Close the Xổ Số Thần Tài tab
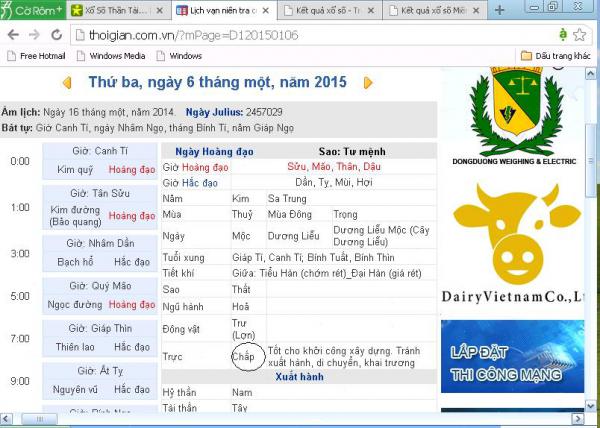This screenshot has width=600, height=428. click(x=160, y=11)
